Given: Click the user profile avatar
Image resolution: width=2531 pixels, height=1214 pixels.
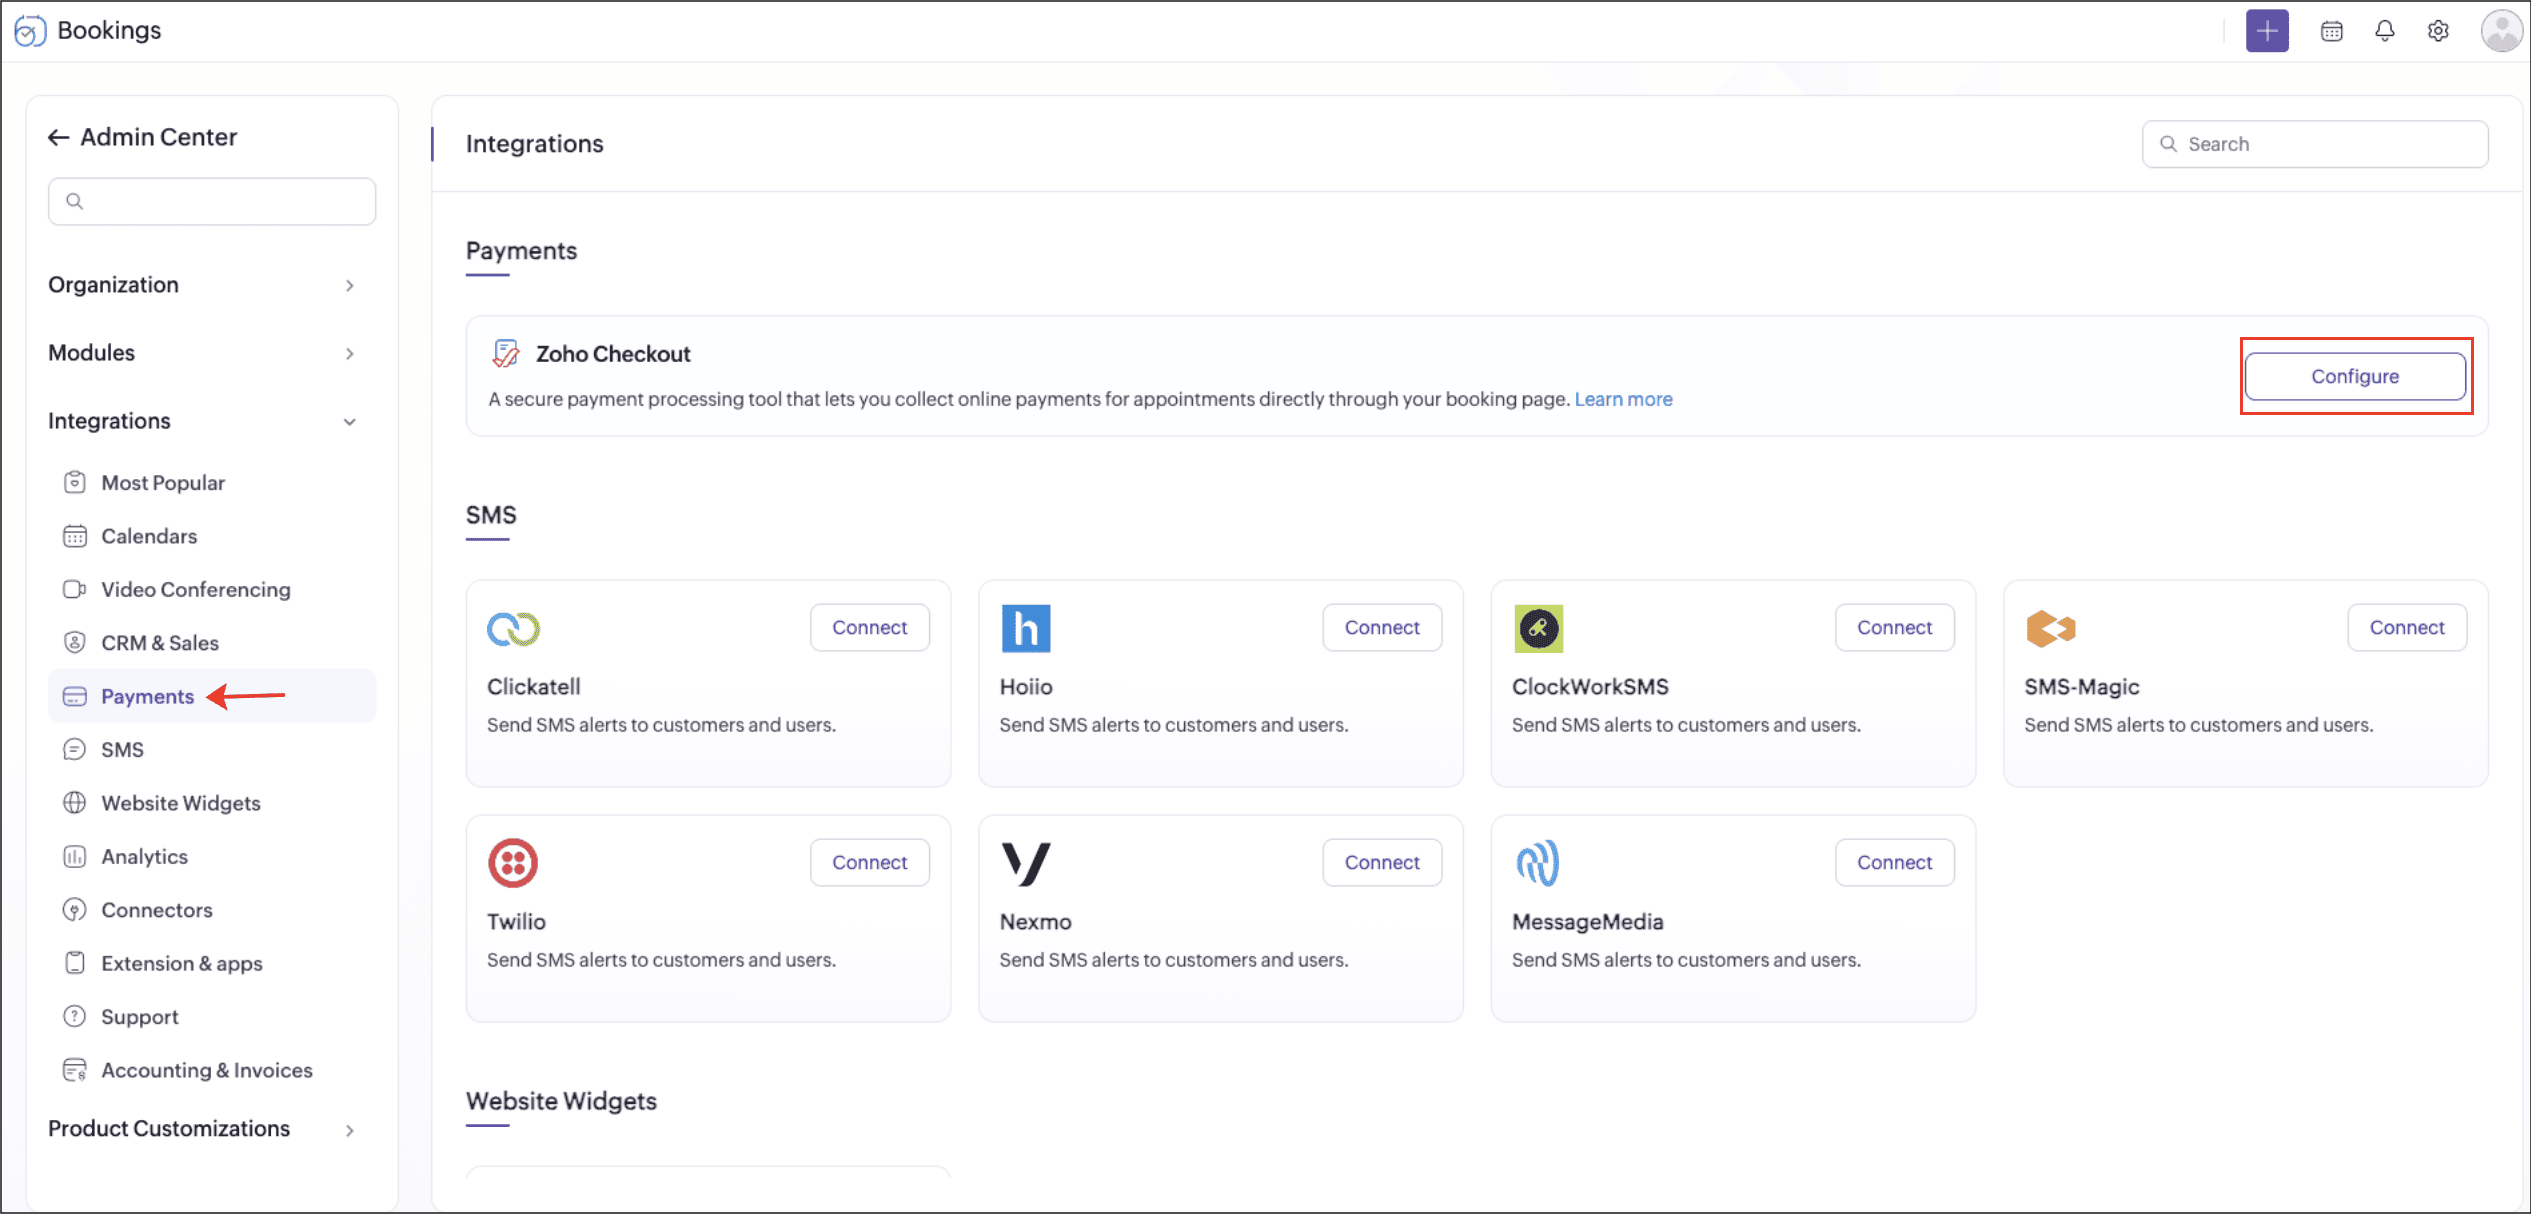Looking at the screenshot, I should [2500, 31].
